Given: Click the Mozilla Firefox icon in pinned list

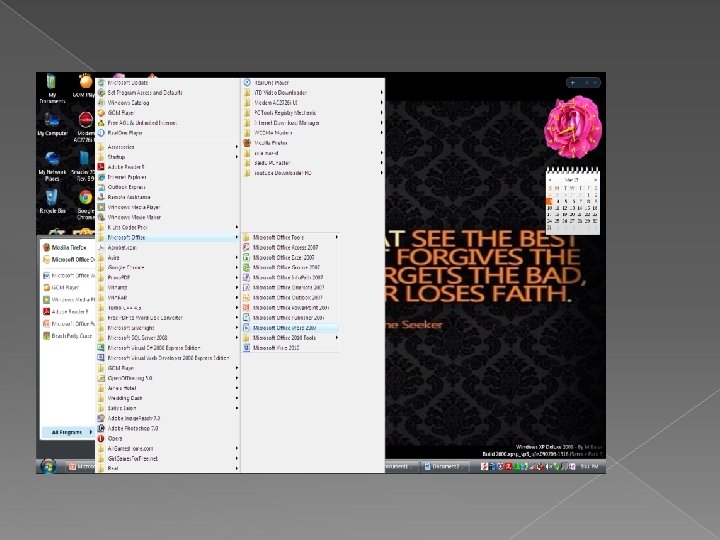Looking at the screenshot, I should tap(46, 248).
